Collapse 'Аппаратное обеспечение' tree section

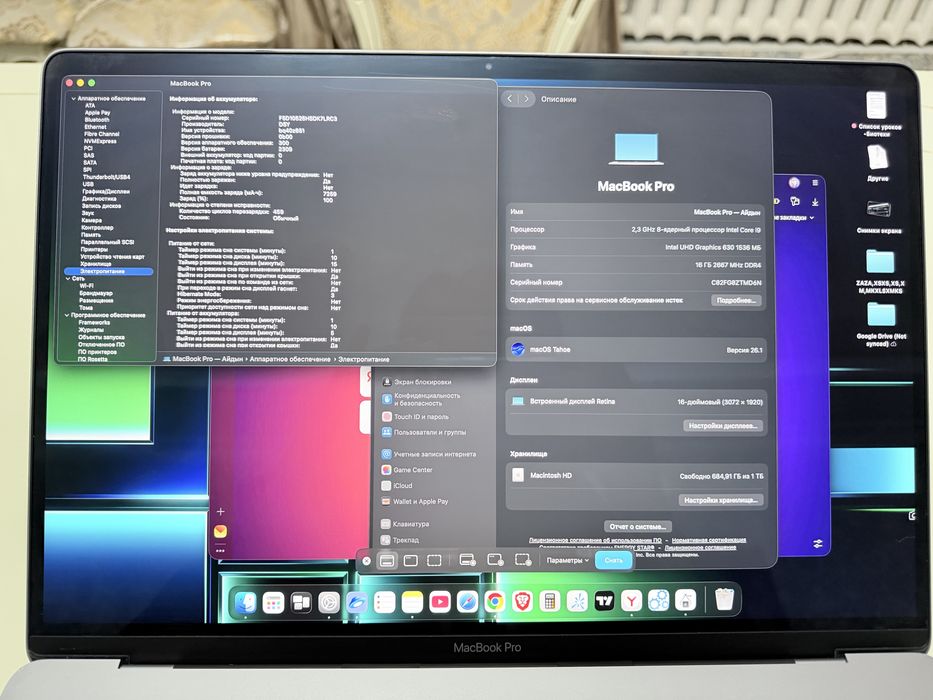pyautogui.click(x=73, y=99)
